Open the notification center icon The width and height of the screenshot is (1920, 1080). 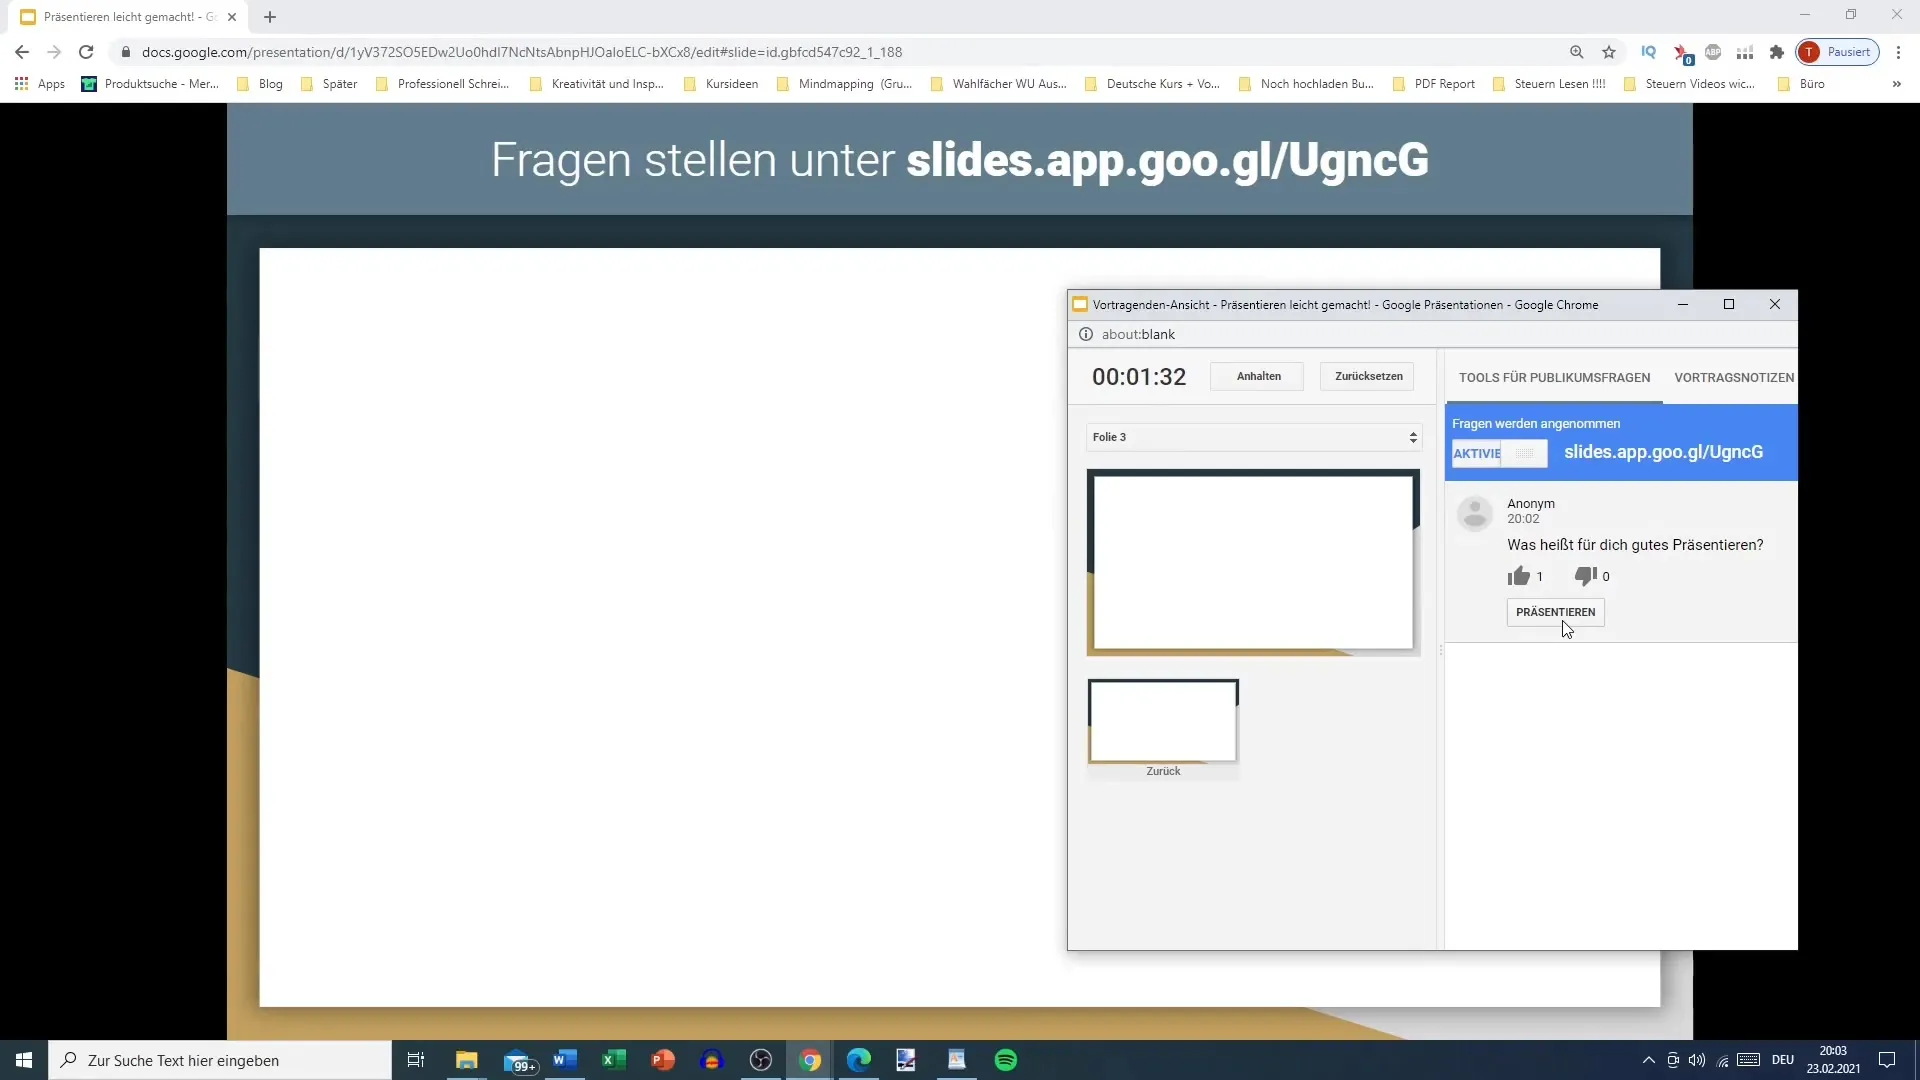coord(1887,1060)
